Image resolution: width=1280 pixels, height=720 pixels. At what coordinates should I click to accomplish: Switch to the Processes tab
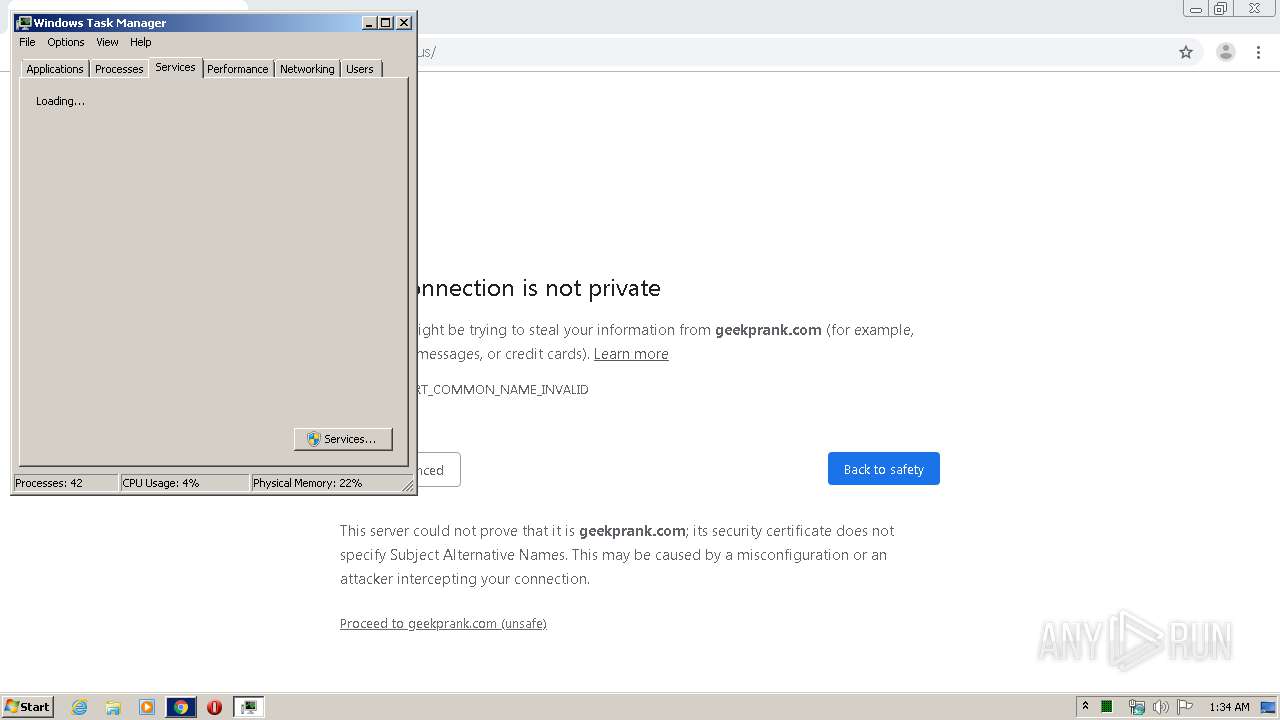click(119, 69)
